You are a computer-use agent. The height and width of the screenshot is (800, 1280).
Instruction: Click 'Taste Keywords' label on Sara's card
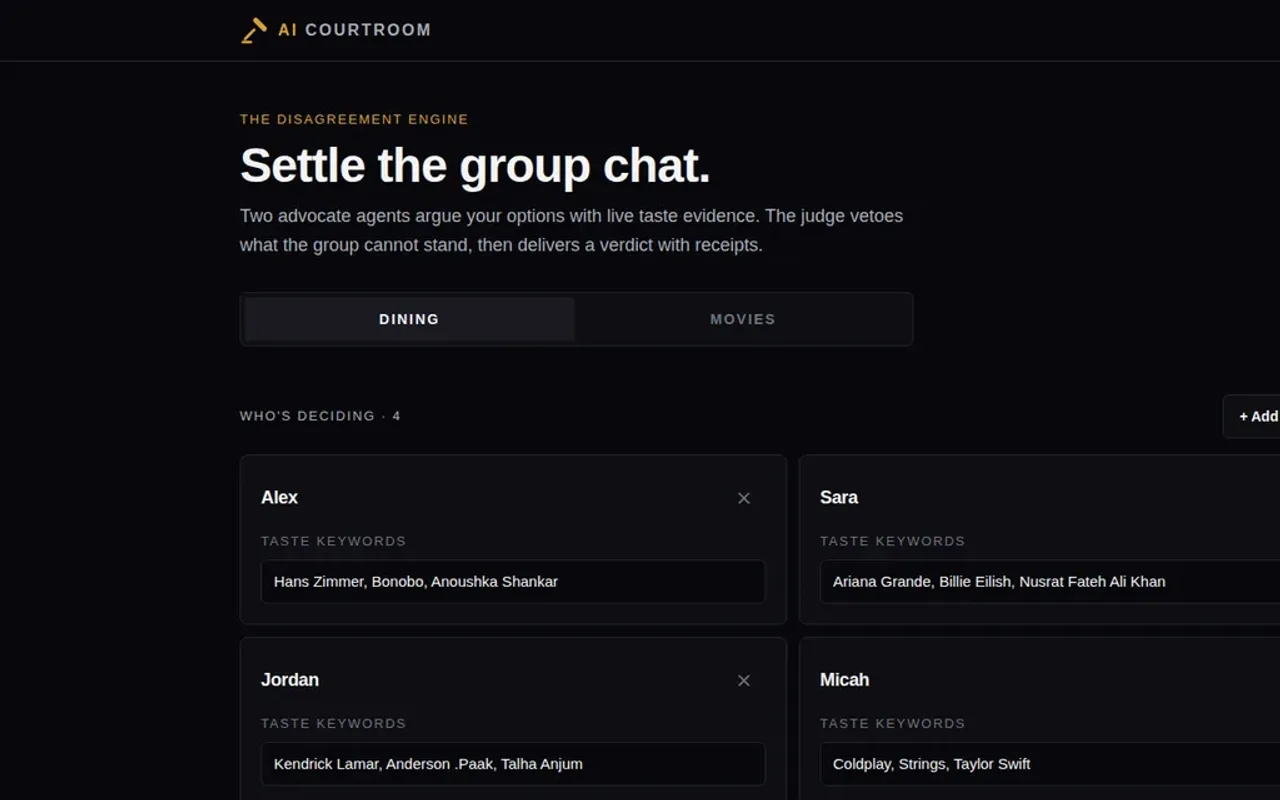pos(892,541)
